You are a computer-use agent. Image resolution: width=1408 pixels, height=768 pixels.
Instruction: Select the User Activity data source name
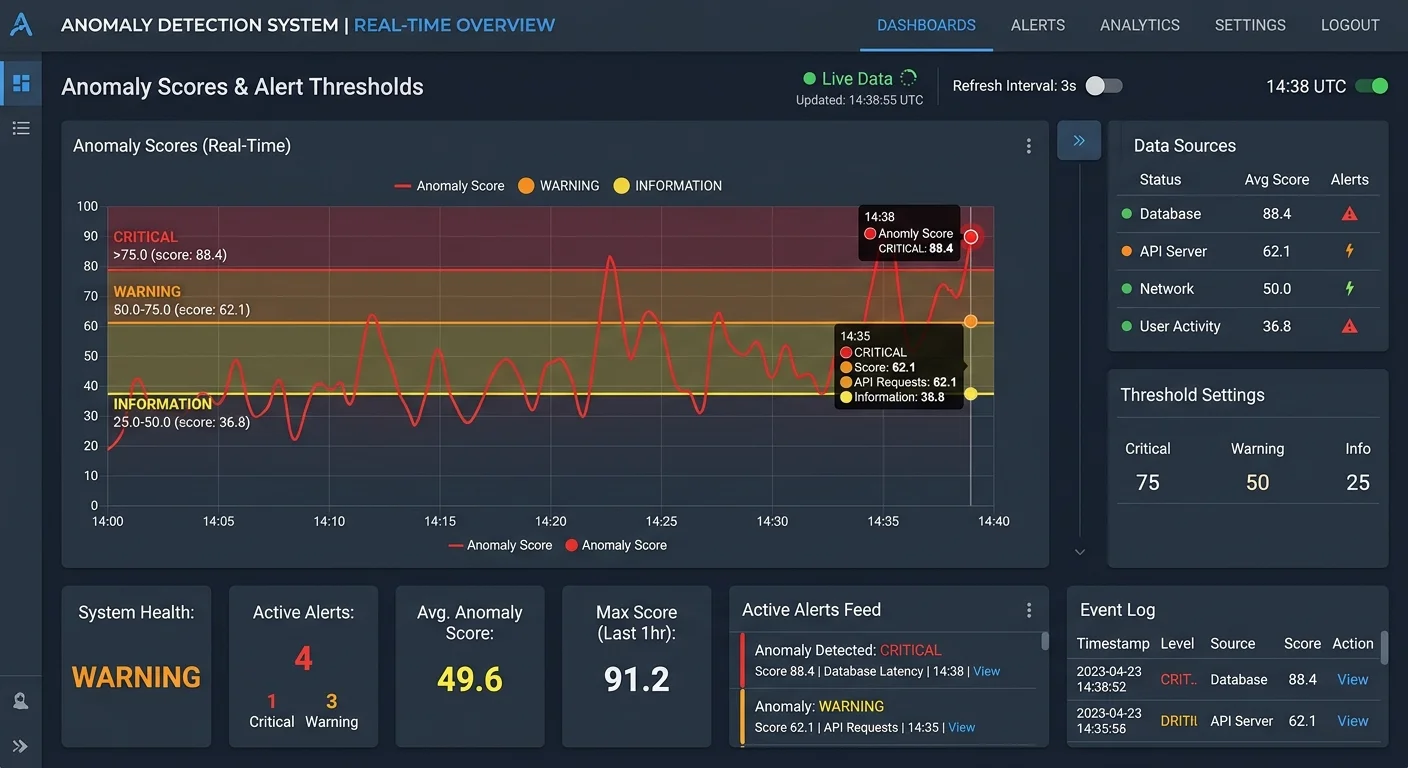(1180, 326)
